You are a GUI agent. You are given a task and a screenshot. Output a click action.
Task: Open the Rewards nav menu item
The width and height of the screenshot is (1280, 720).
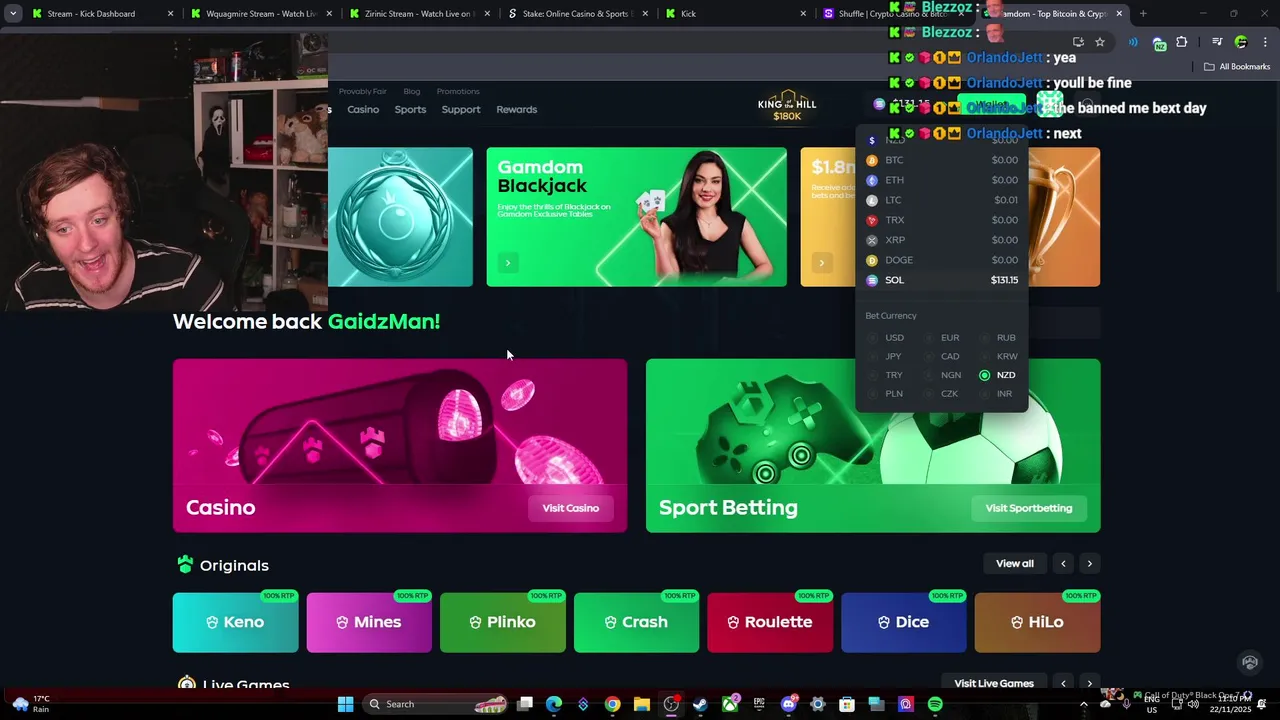(517, 109)
